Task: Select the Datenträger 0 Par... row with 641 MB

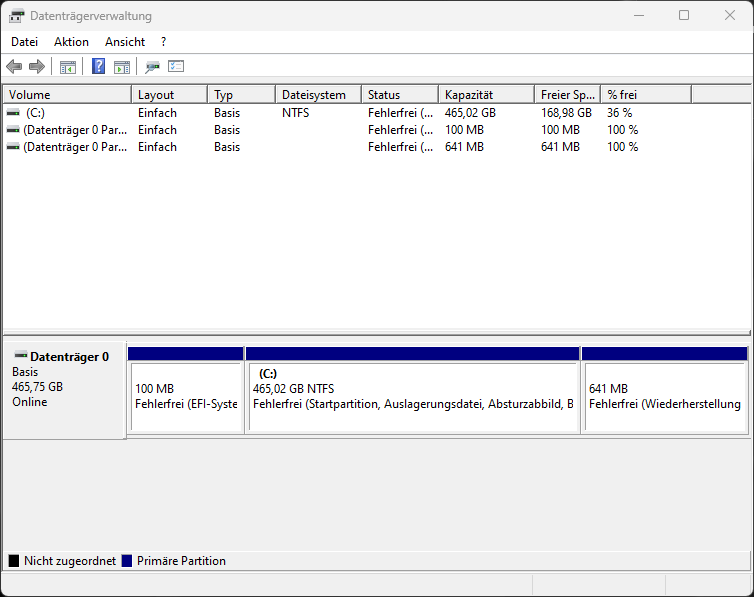Action: (75, 147)
